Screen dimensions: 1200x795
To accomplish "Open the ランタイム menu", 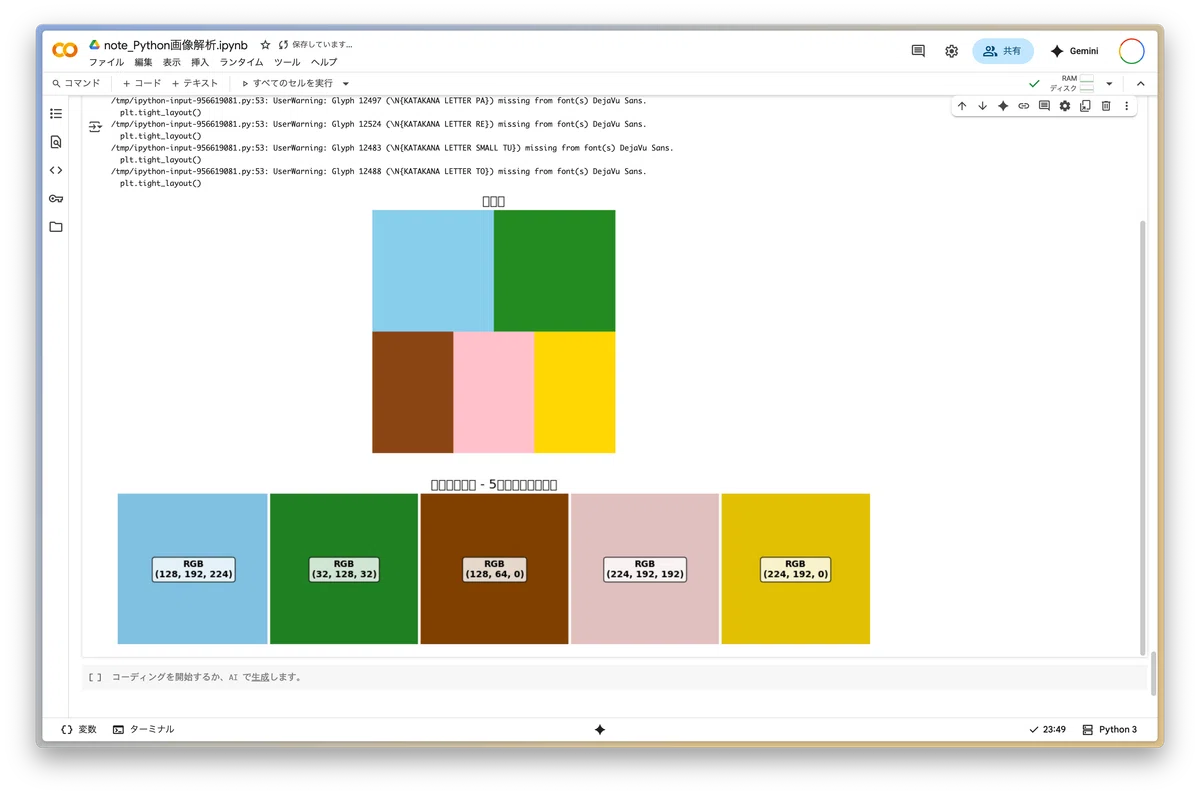I will coord(242,62).
